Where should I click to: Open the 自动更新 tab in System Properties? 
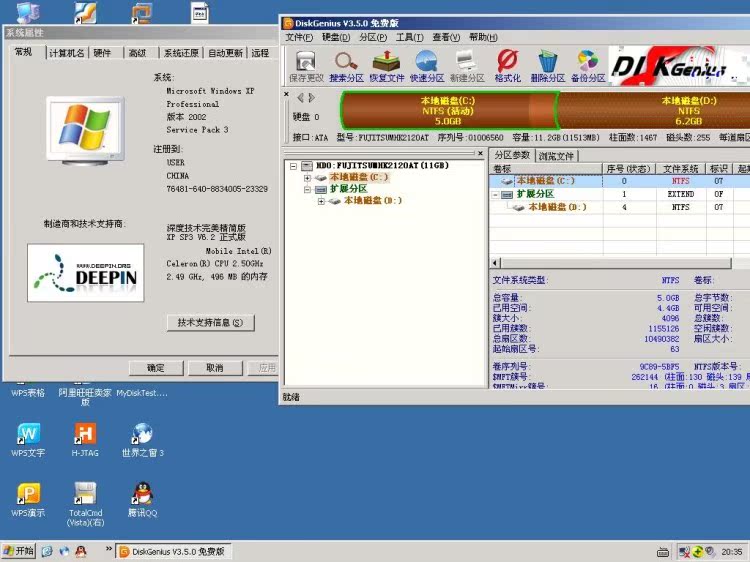pyautogui.click(x=225, y=53)
